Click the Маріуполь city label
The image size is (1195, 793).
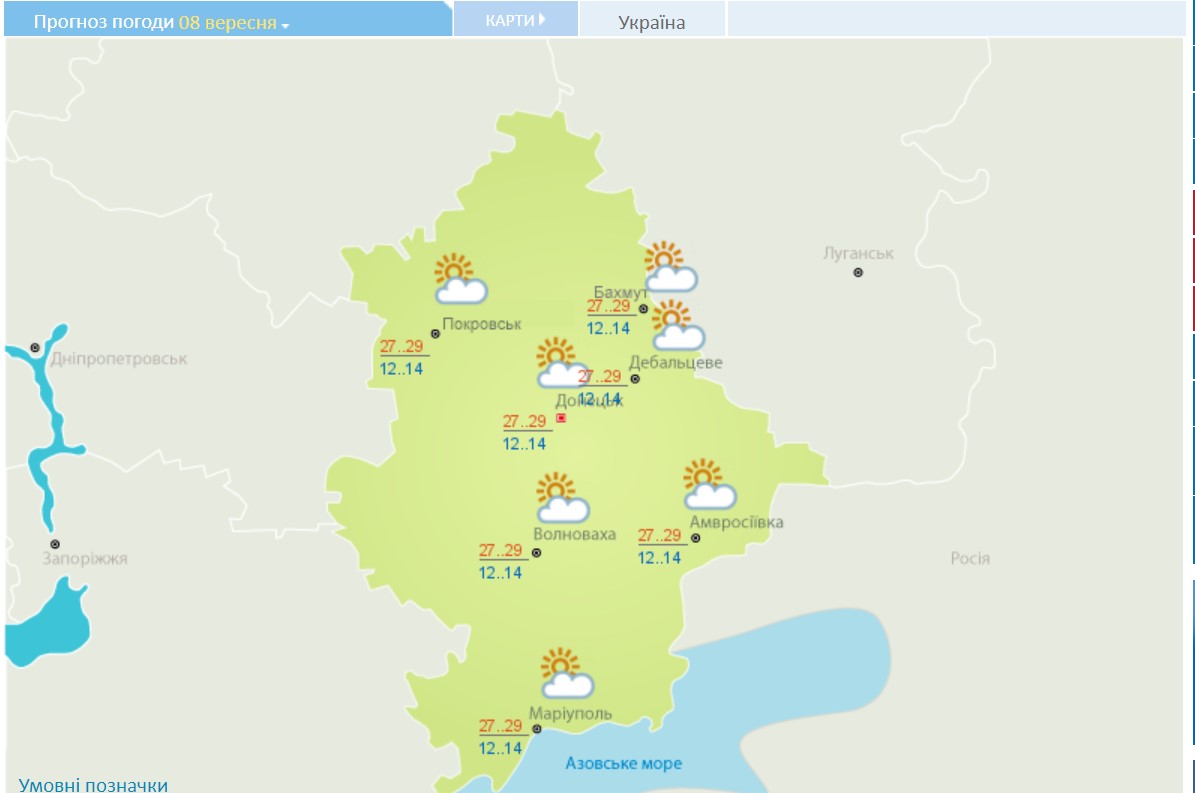(x=571, y=714)
